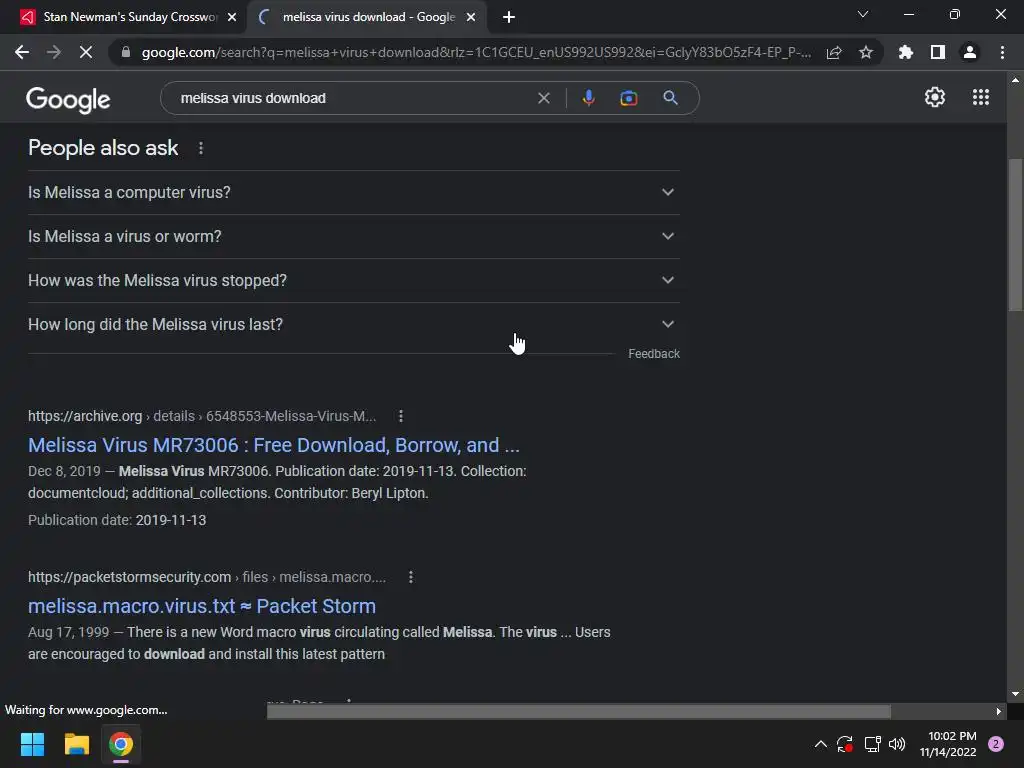Click network icon in system tray
Viewport: 1024px width, 768px height.
coord(872,744)
